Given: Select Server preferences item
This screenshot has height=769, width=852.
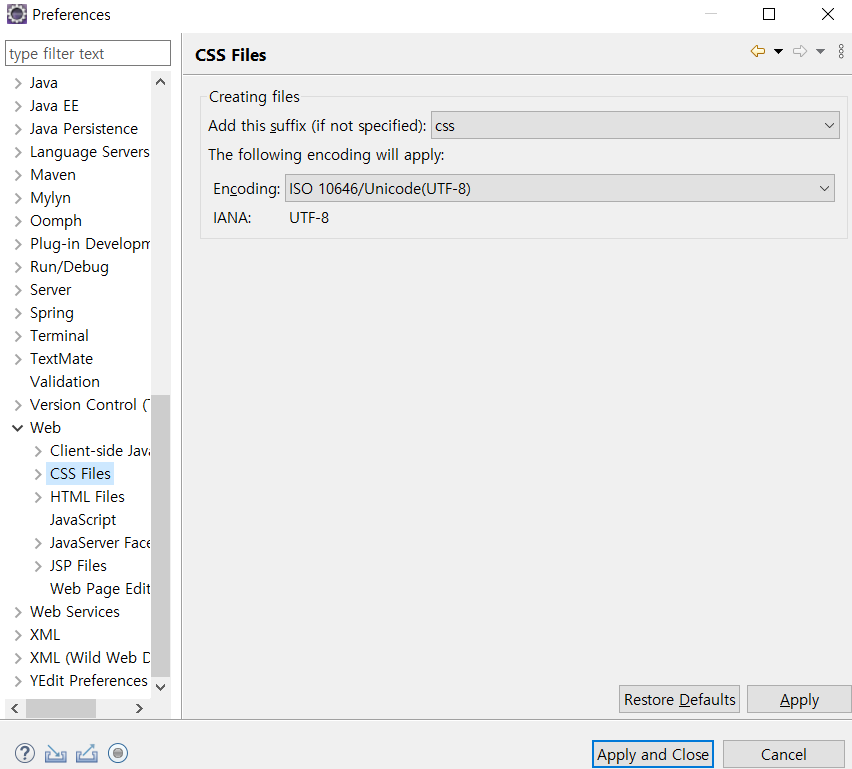Looking at the screenshot, I should (51, 290).
